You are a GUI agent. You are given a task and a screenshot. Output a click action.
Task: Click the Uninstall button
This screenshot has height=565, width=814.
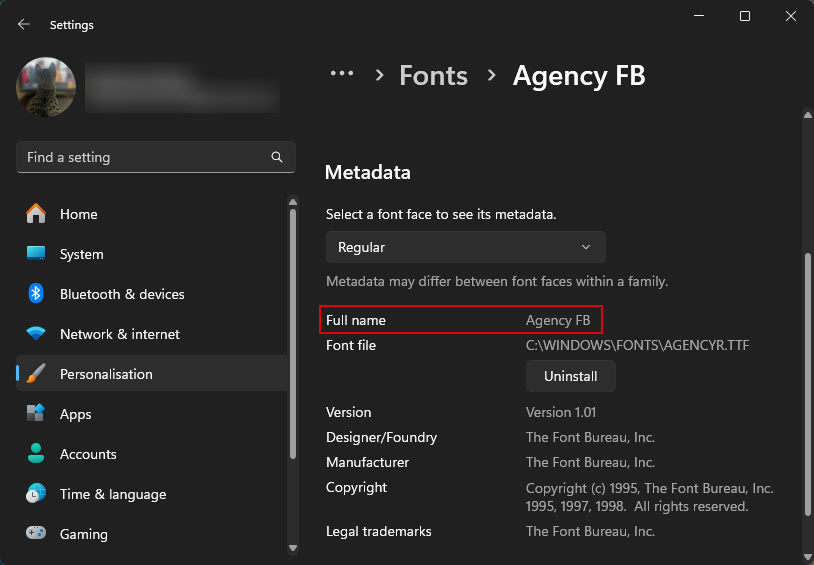570,376
